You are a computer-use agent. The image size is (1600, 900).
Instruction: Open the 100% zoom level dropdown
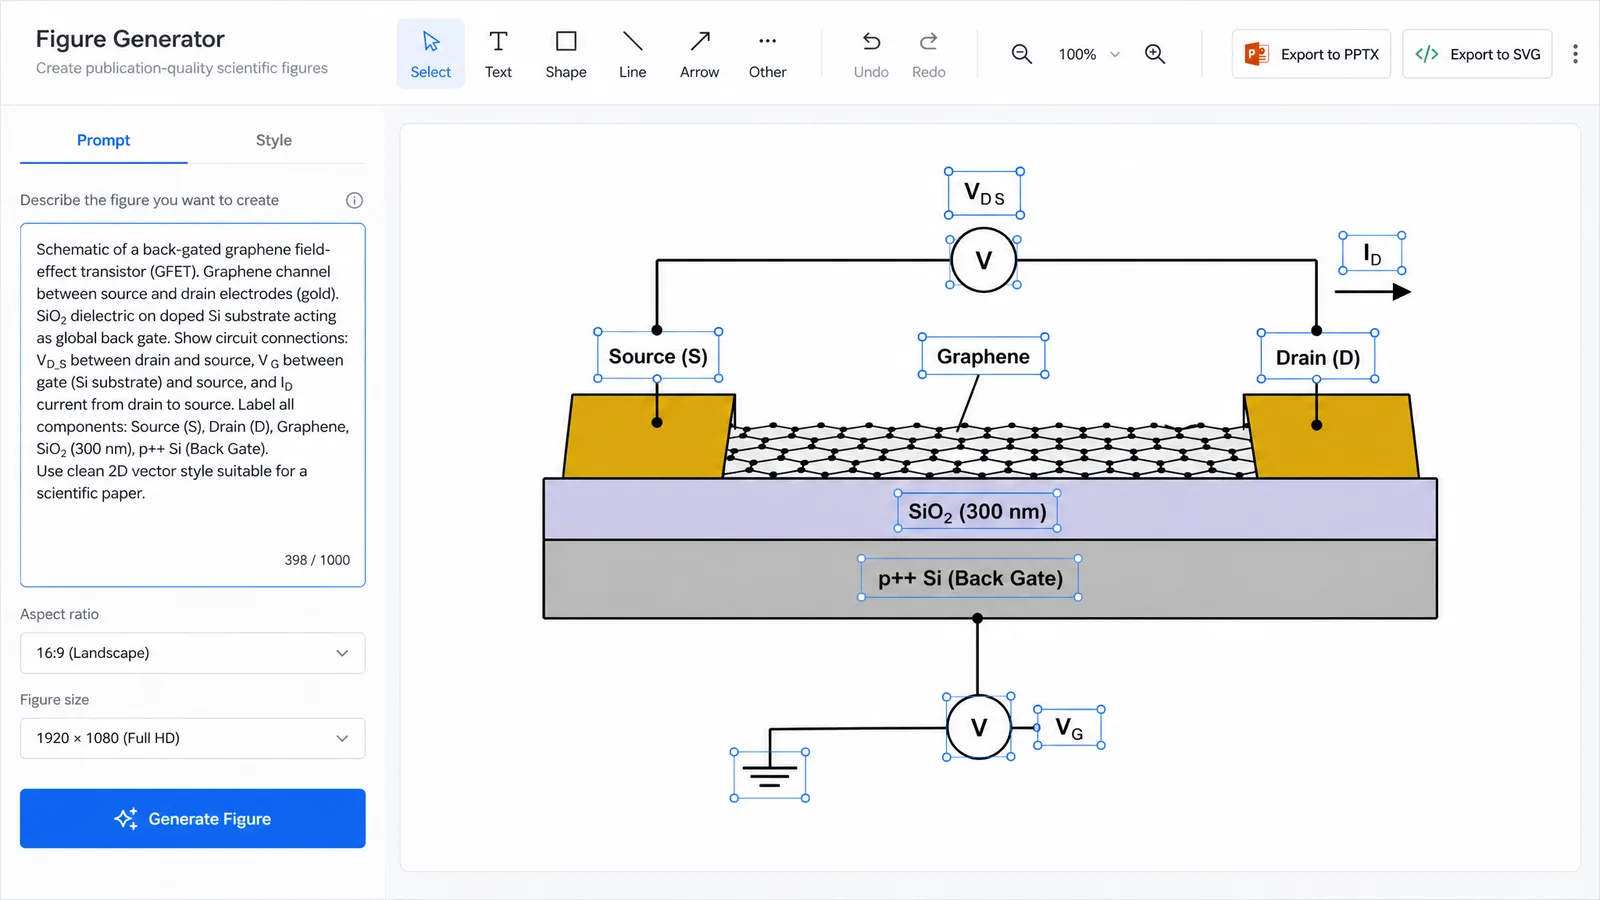pos(1089,54)
